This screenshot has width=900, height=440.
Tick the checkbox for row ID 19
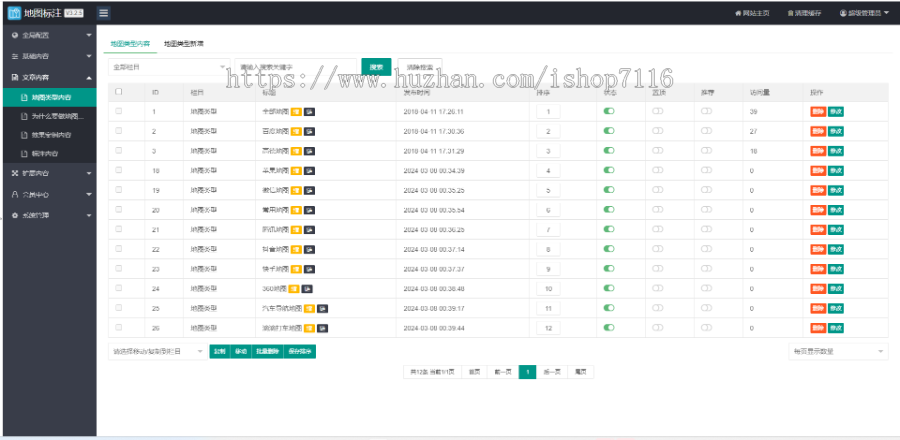tap(119, 190)
